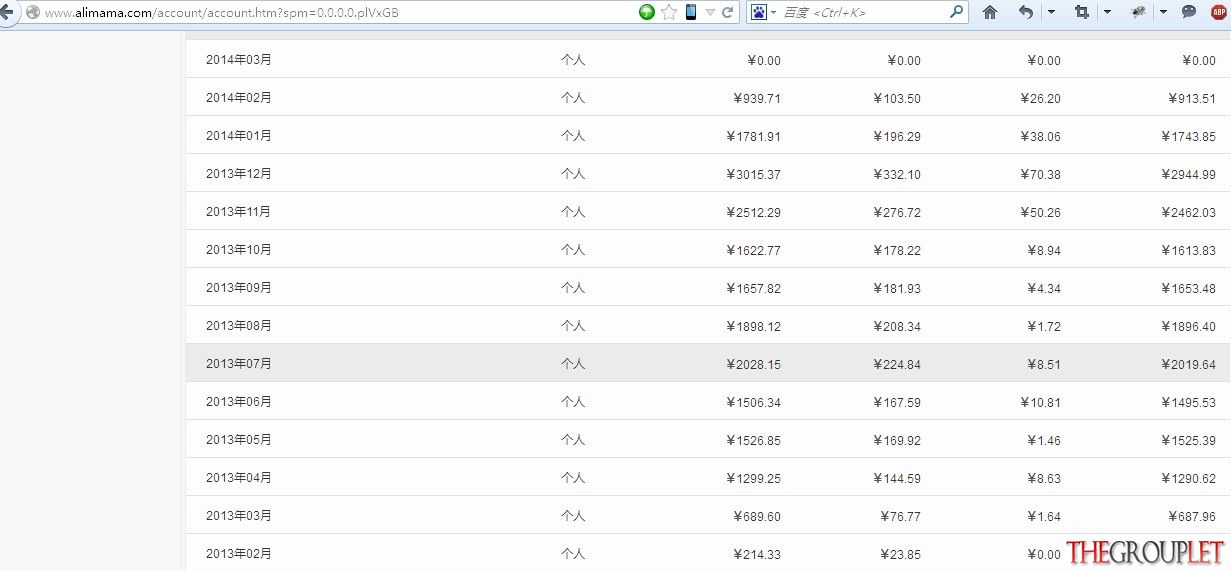Viewport: 1231px width, 571px height.
Task: Open the Baidu search engine selector
Action: click(x=764, y=12)
